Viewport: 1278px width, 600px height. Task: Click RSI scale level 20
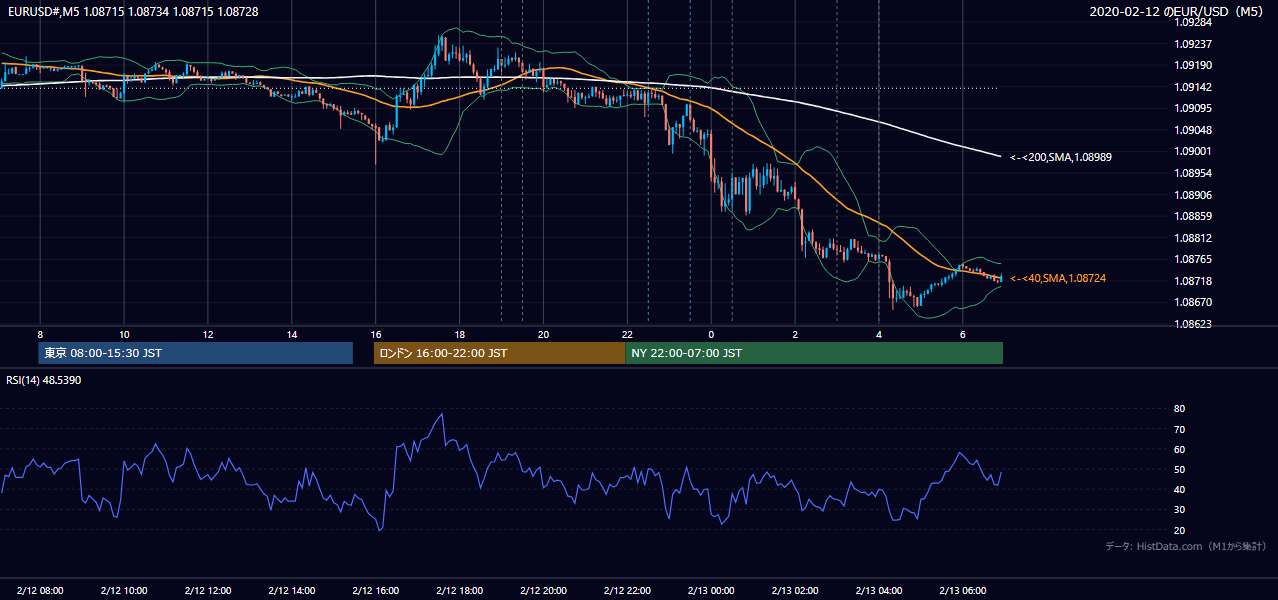(1179, 530)
